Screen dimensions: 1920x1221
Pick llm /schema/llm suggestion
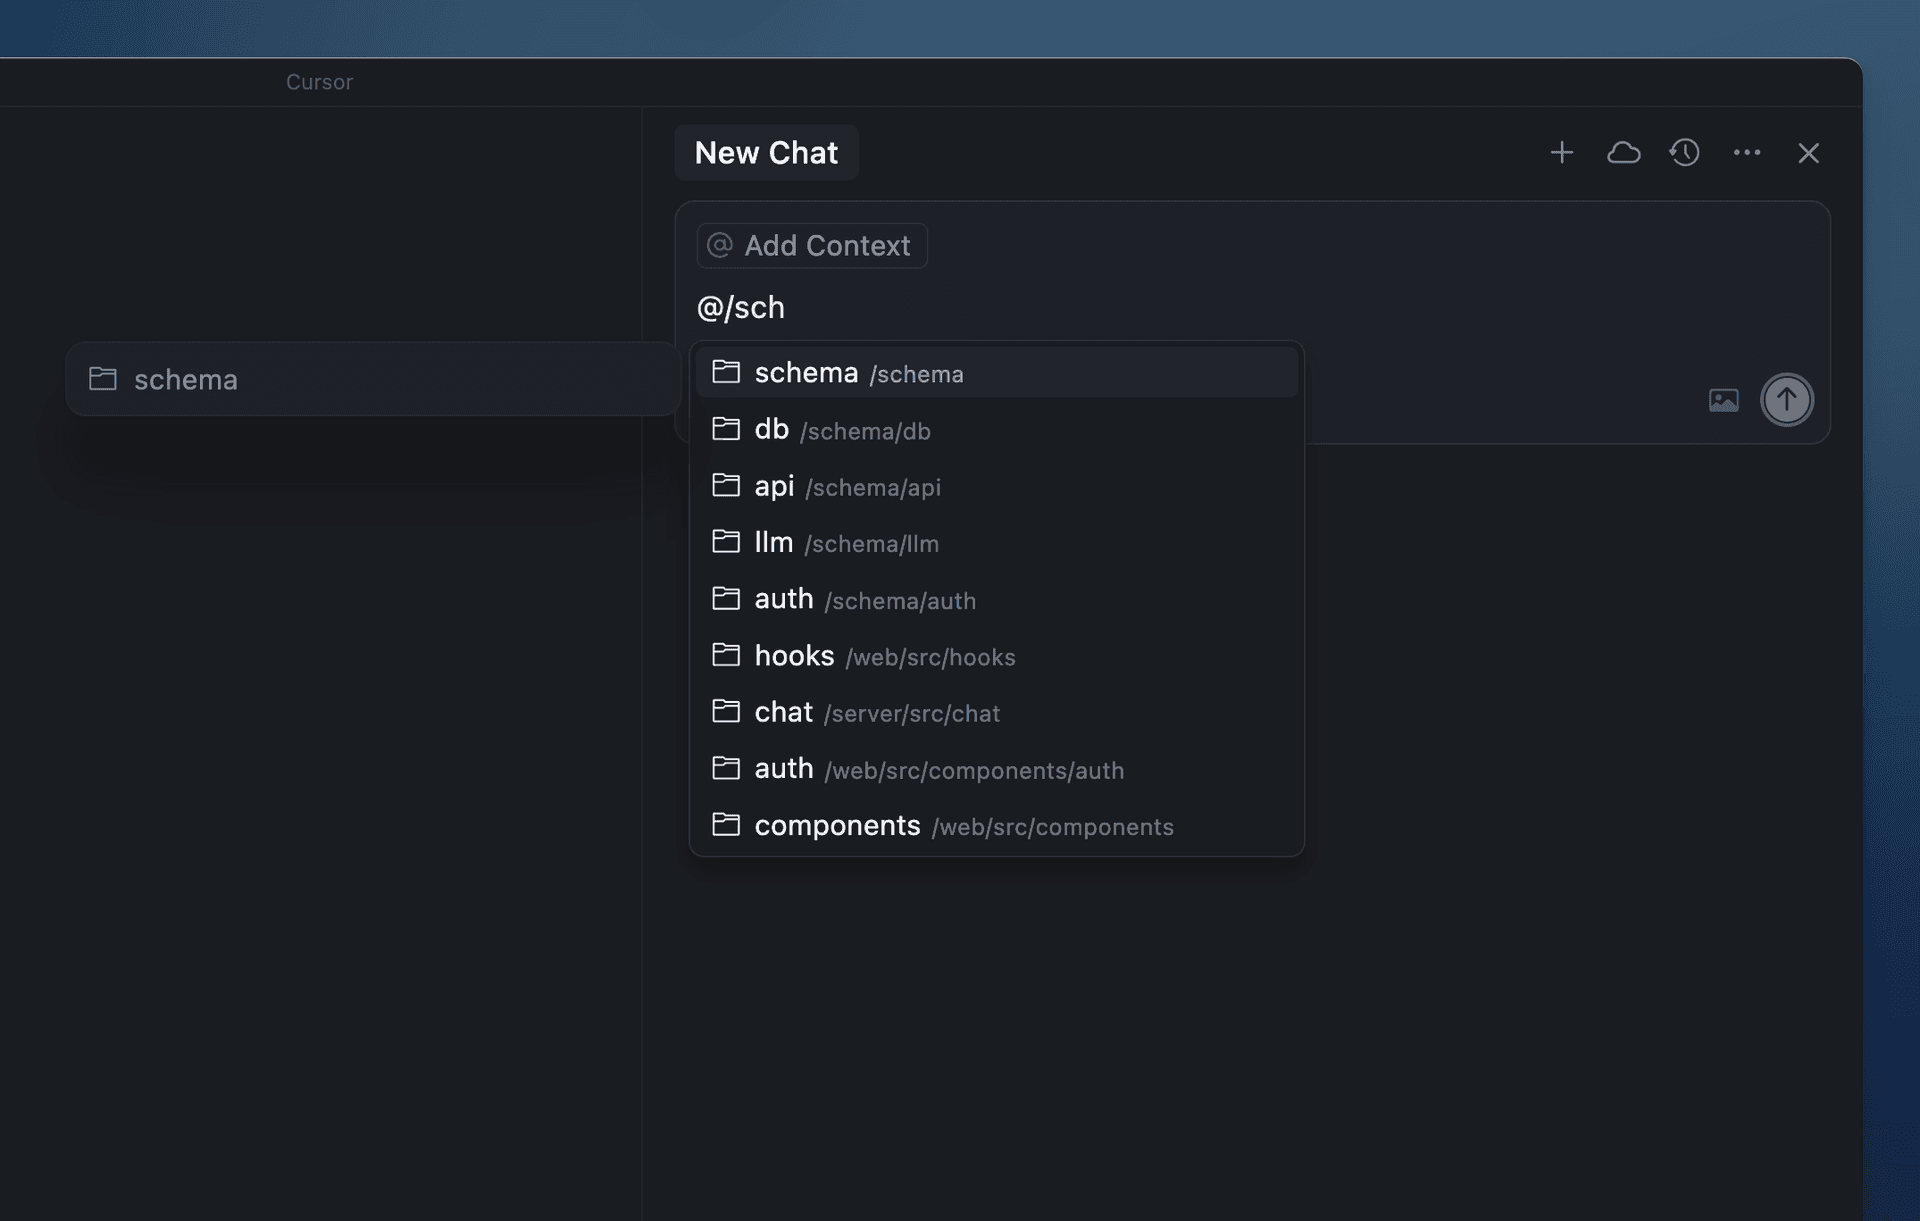[x=845, y=542]
